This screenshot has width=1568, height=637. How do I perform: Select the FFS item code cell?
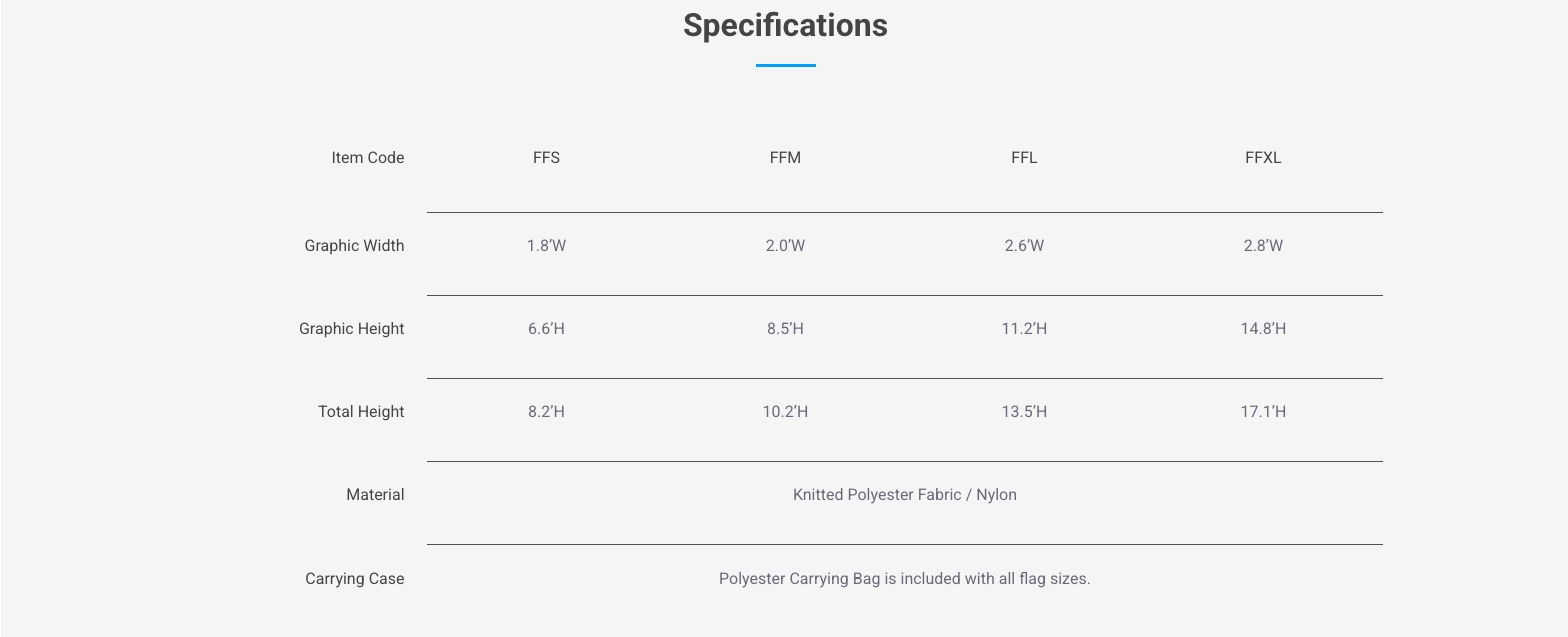[x=546, y=158]
